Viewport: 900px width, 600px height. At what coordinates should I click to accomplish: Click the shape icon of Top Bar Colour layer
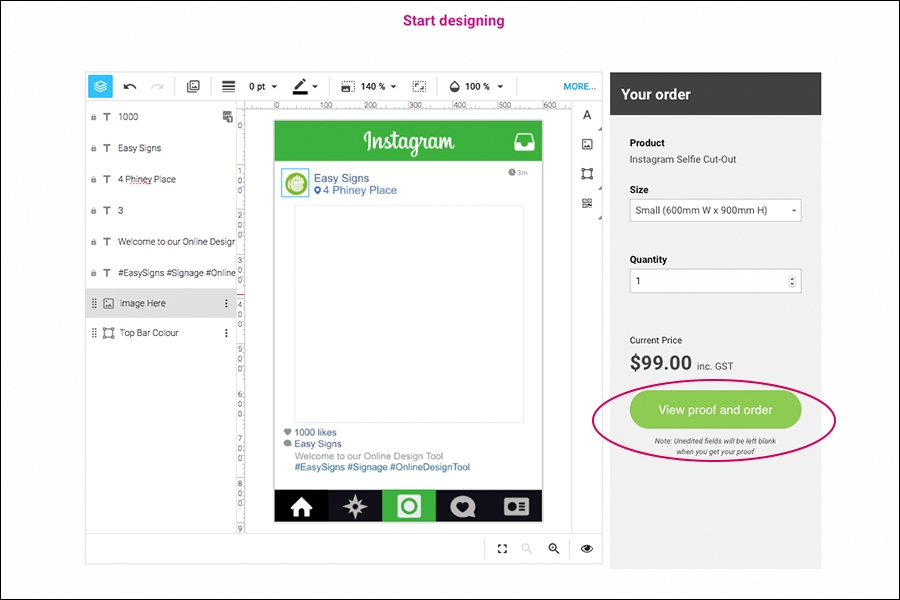[x=108, y=333]
